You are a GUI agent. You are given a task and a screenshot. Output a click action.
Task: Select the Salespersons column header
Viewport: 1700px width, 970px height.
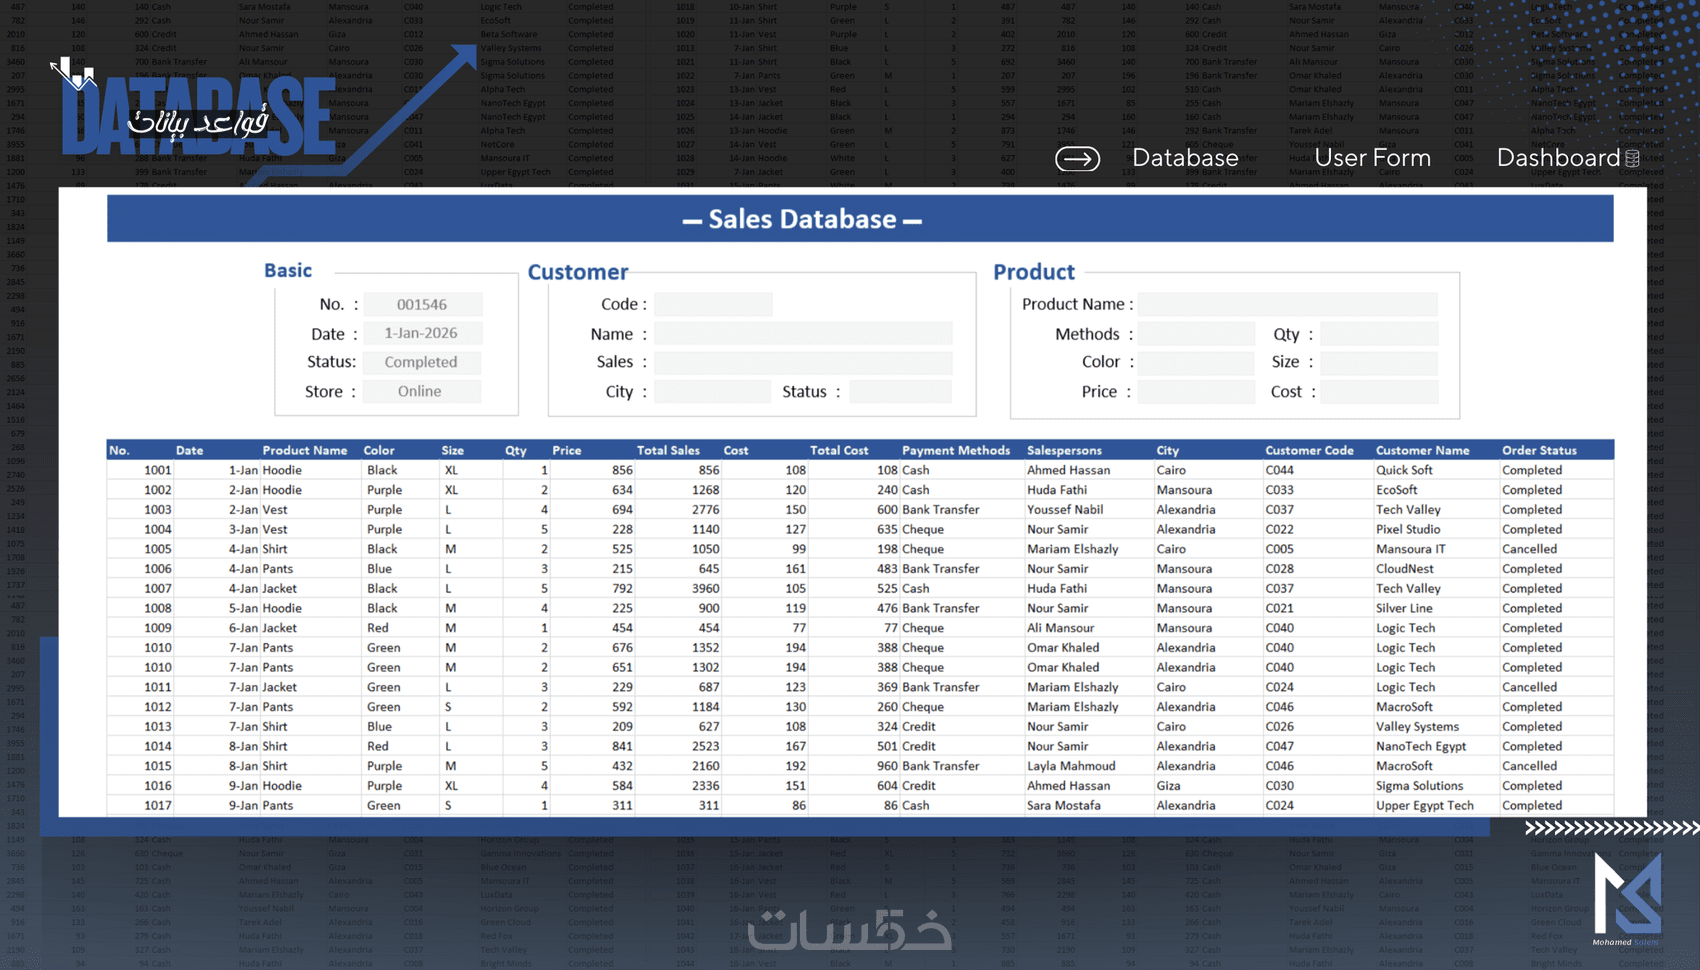[x=1064, y=451]
